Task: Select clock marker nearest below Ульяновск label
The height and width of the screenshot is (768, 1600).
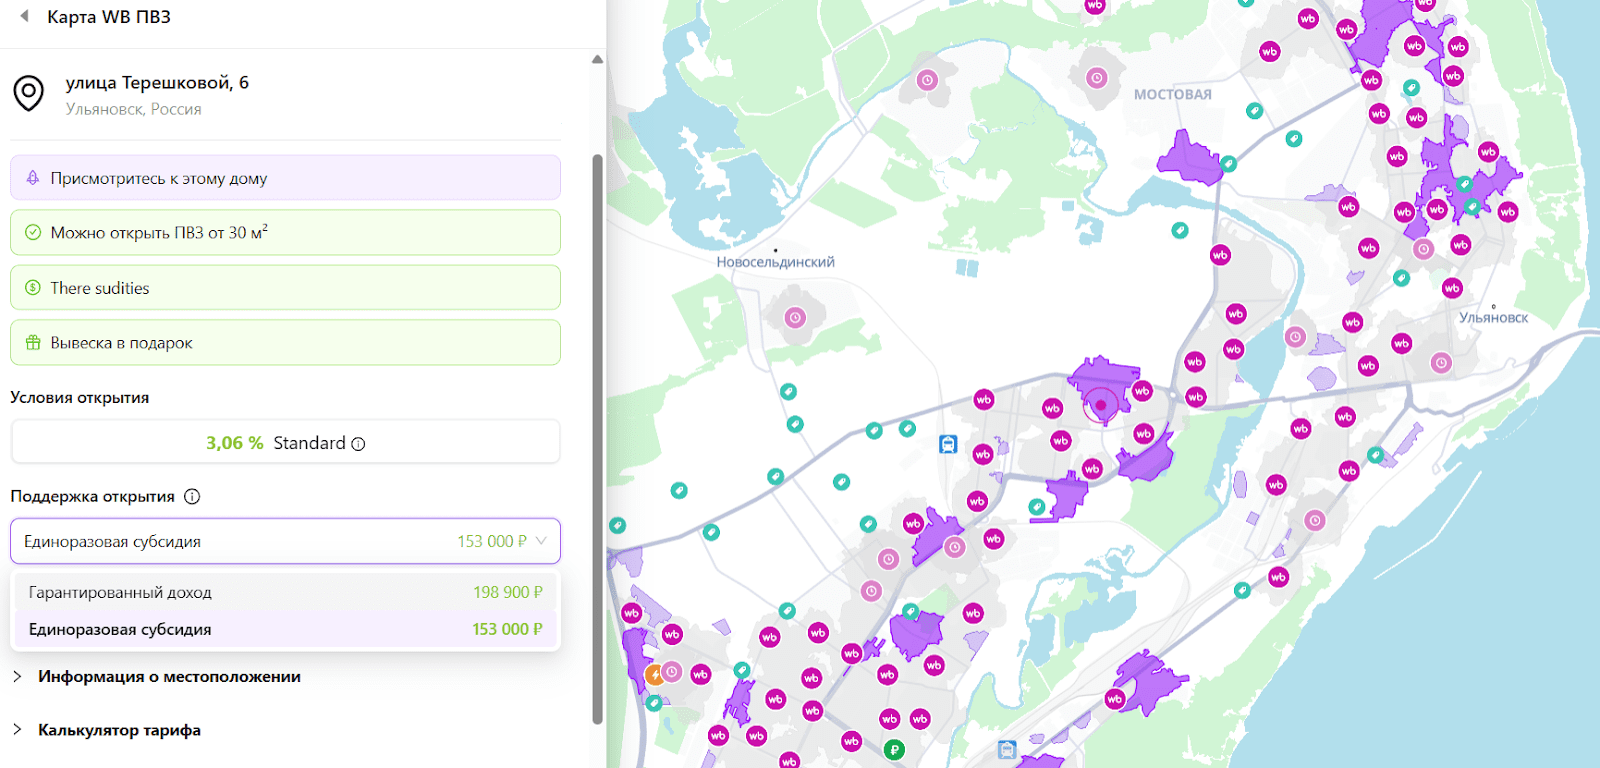Action: point(1441,363)
